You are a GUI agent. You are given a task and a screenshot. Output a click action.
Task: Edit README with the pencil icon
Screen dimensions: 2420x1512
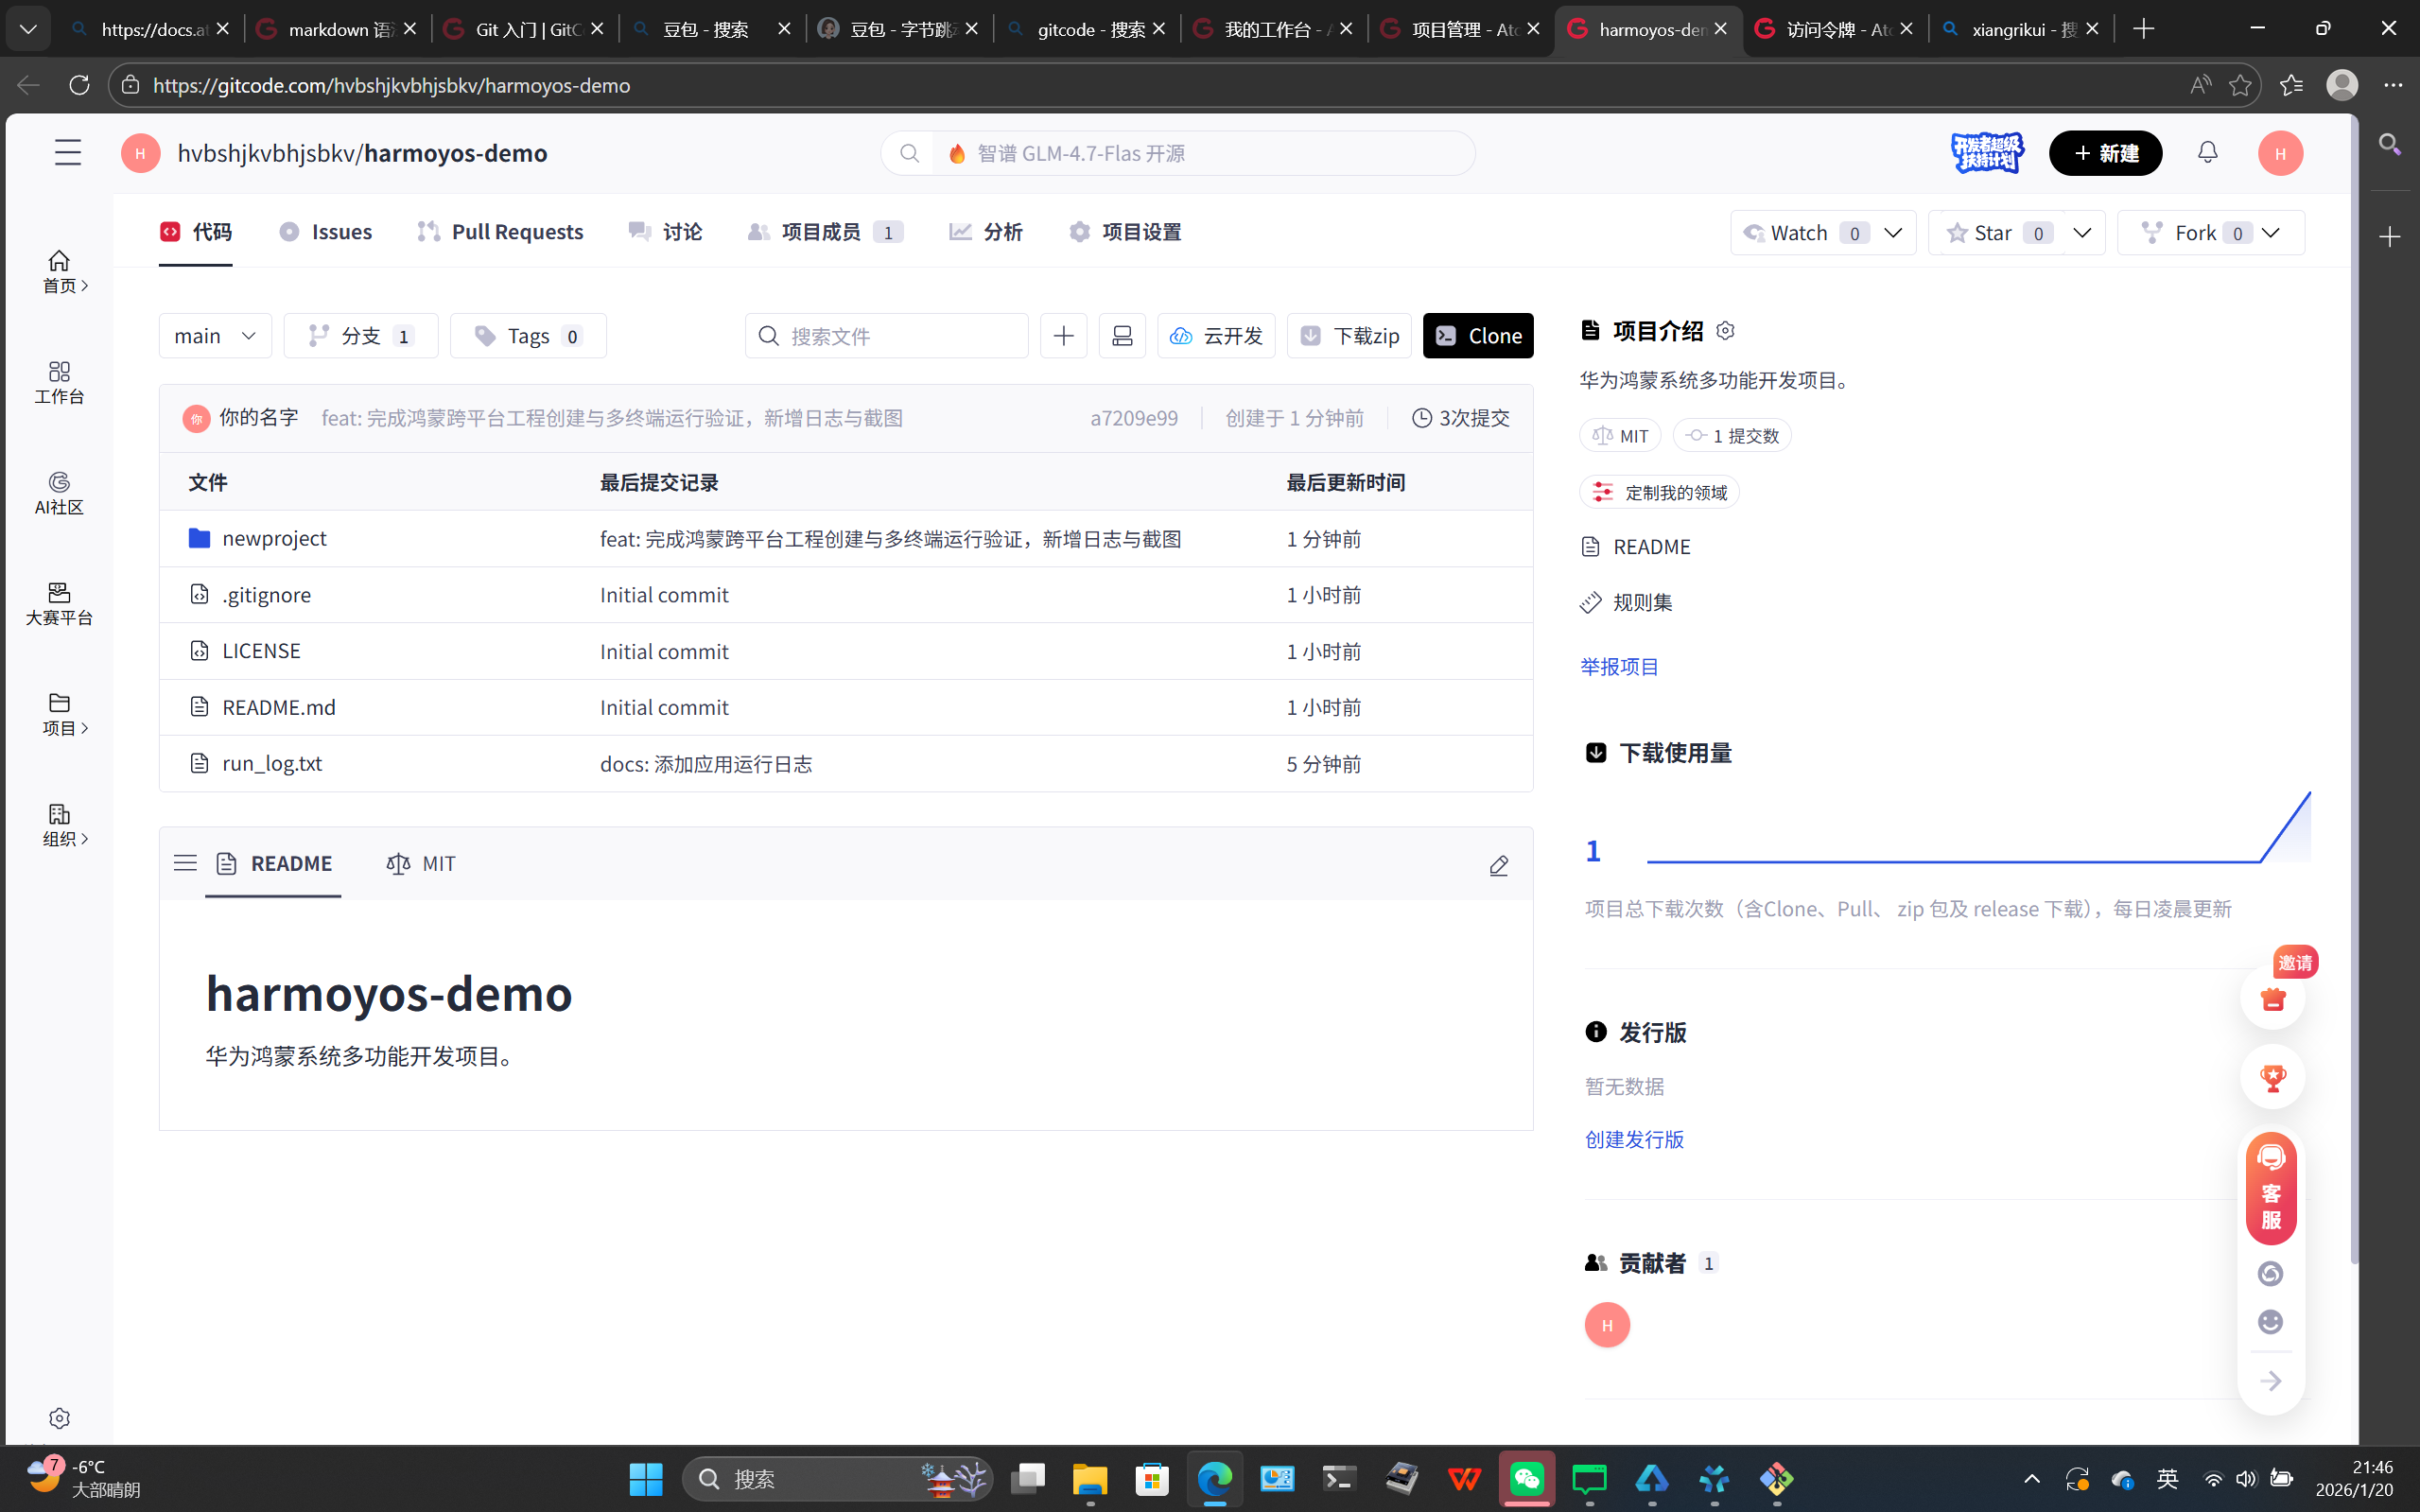point(1498,865)
